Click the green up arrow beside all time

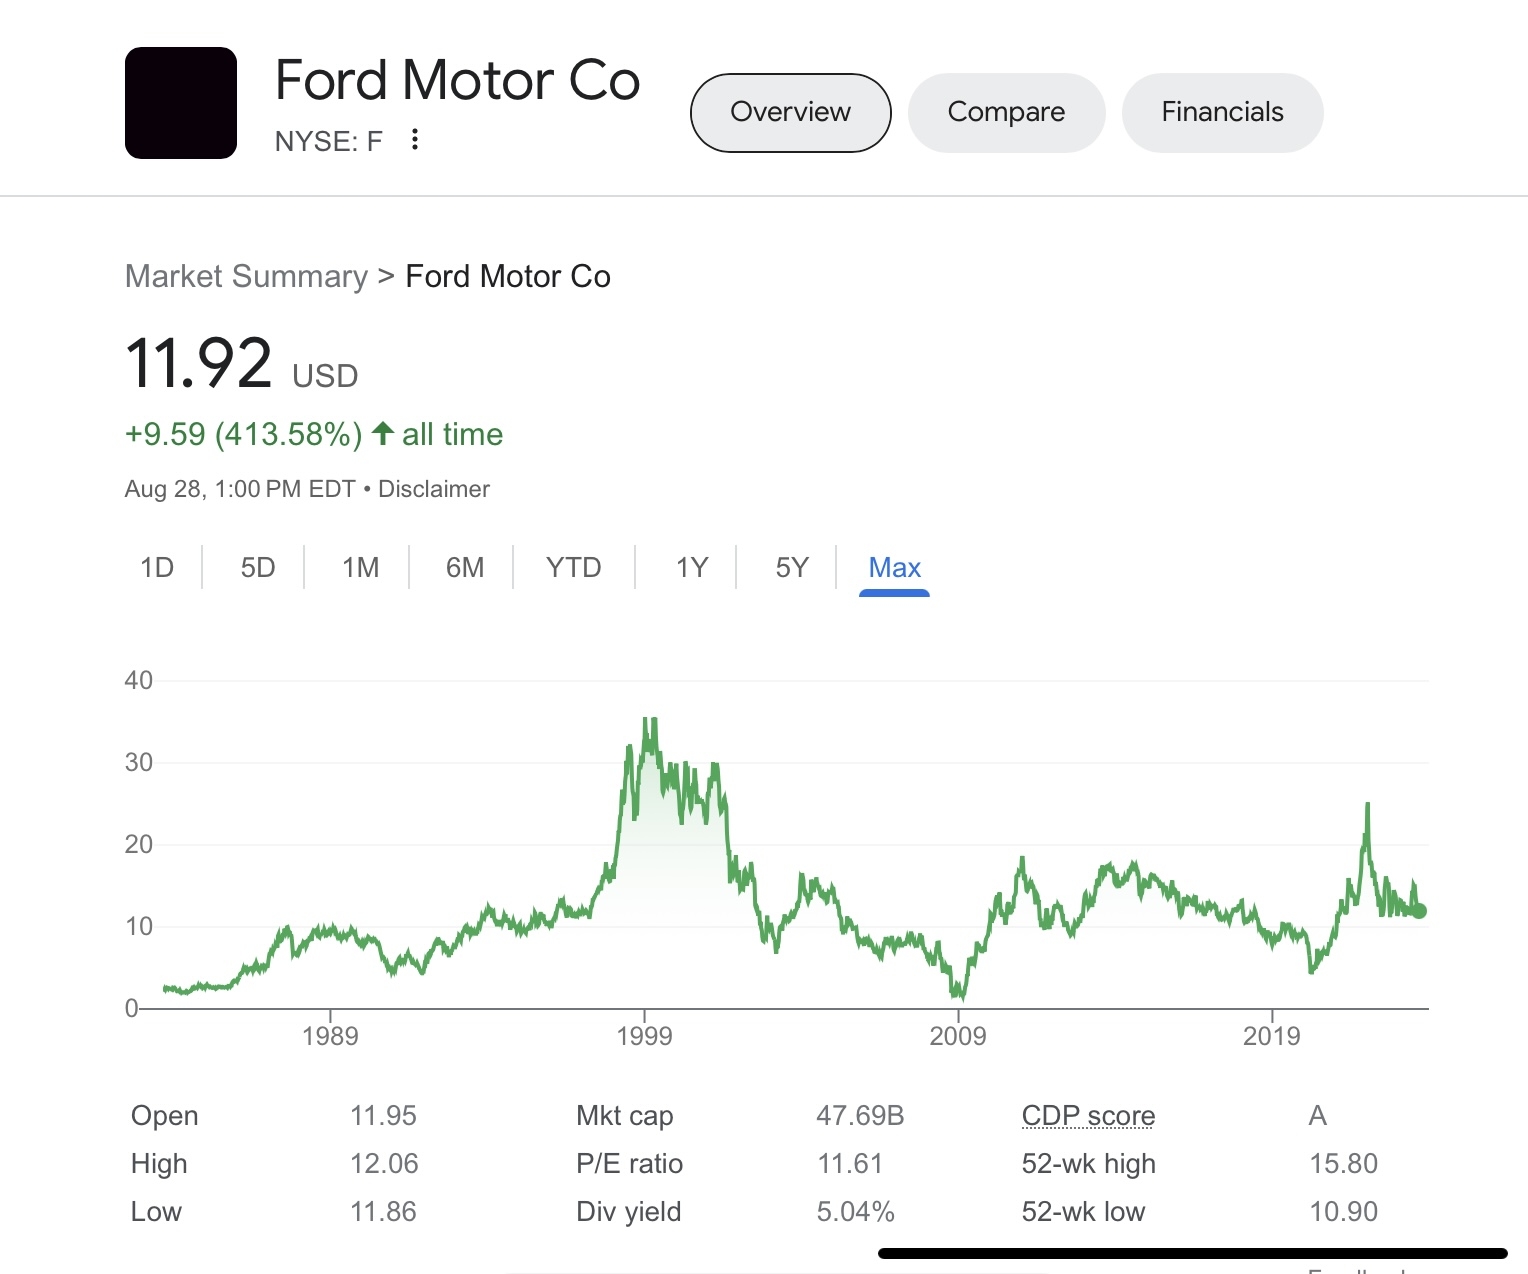[x=382, y=434]
